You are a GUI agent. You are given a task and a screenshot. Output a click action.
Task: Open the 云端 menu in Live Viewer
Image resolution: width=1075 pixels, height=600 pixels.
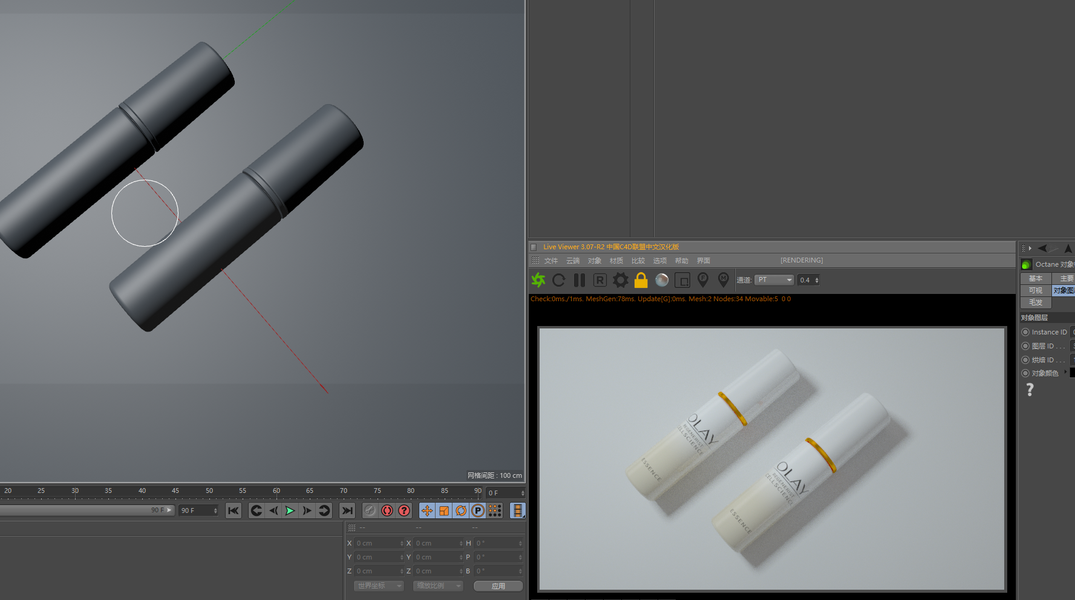point(572,261)
